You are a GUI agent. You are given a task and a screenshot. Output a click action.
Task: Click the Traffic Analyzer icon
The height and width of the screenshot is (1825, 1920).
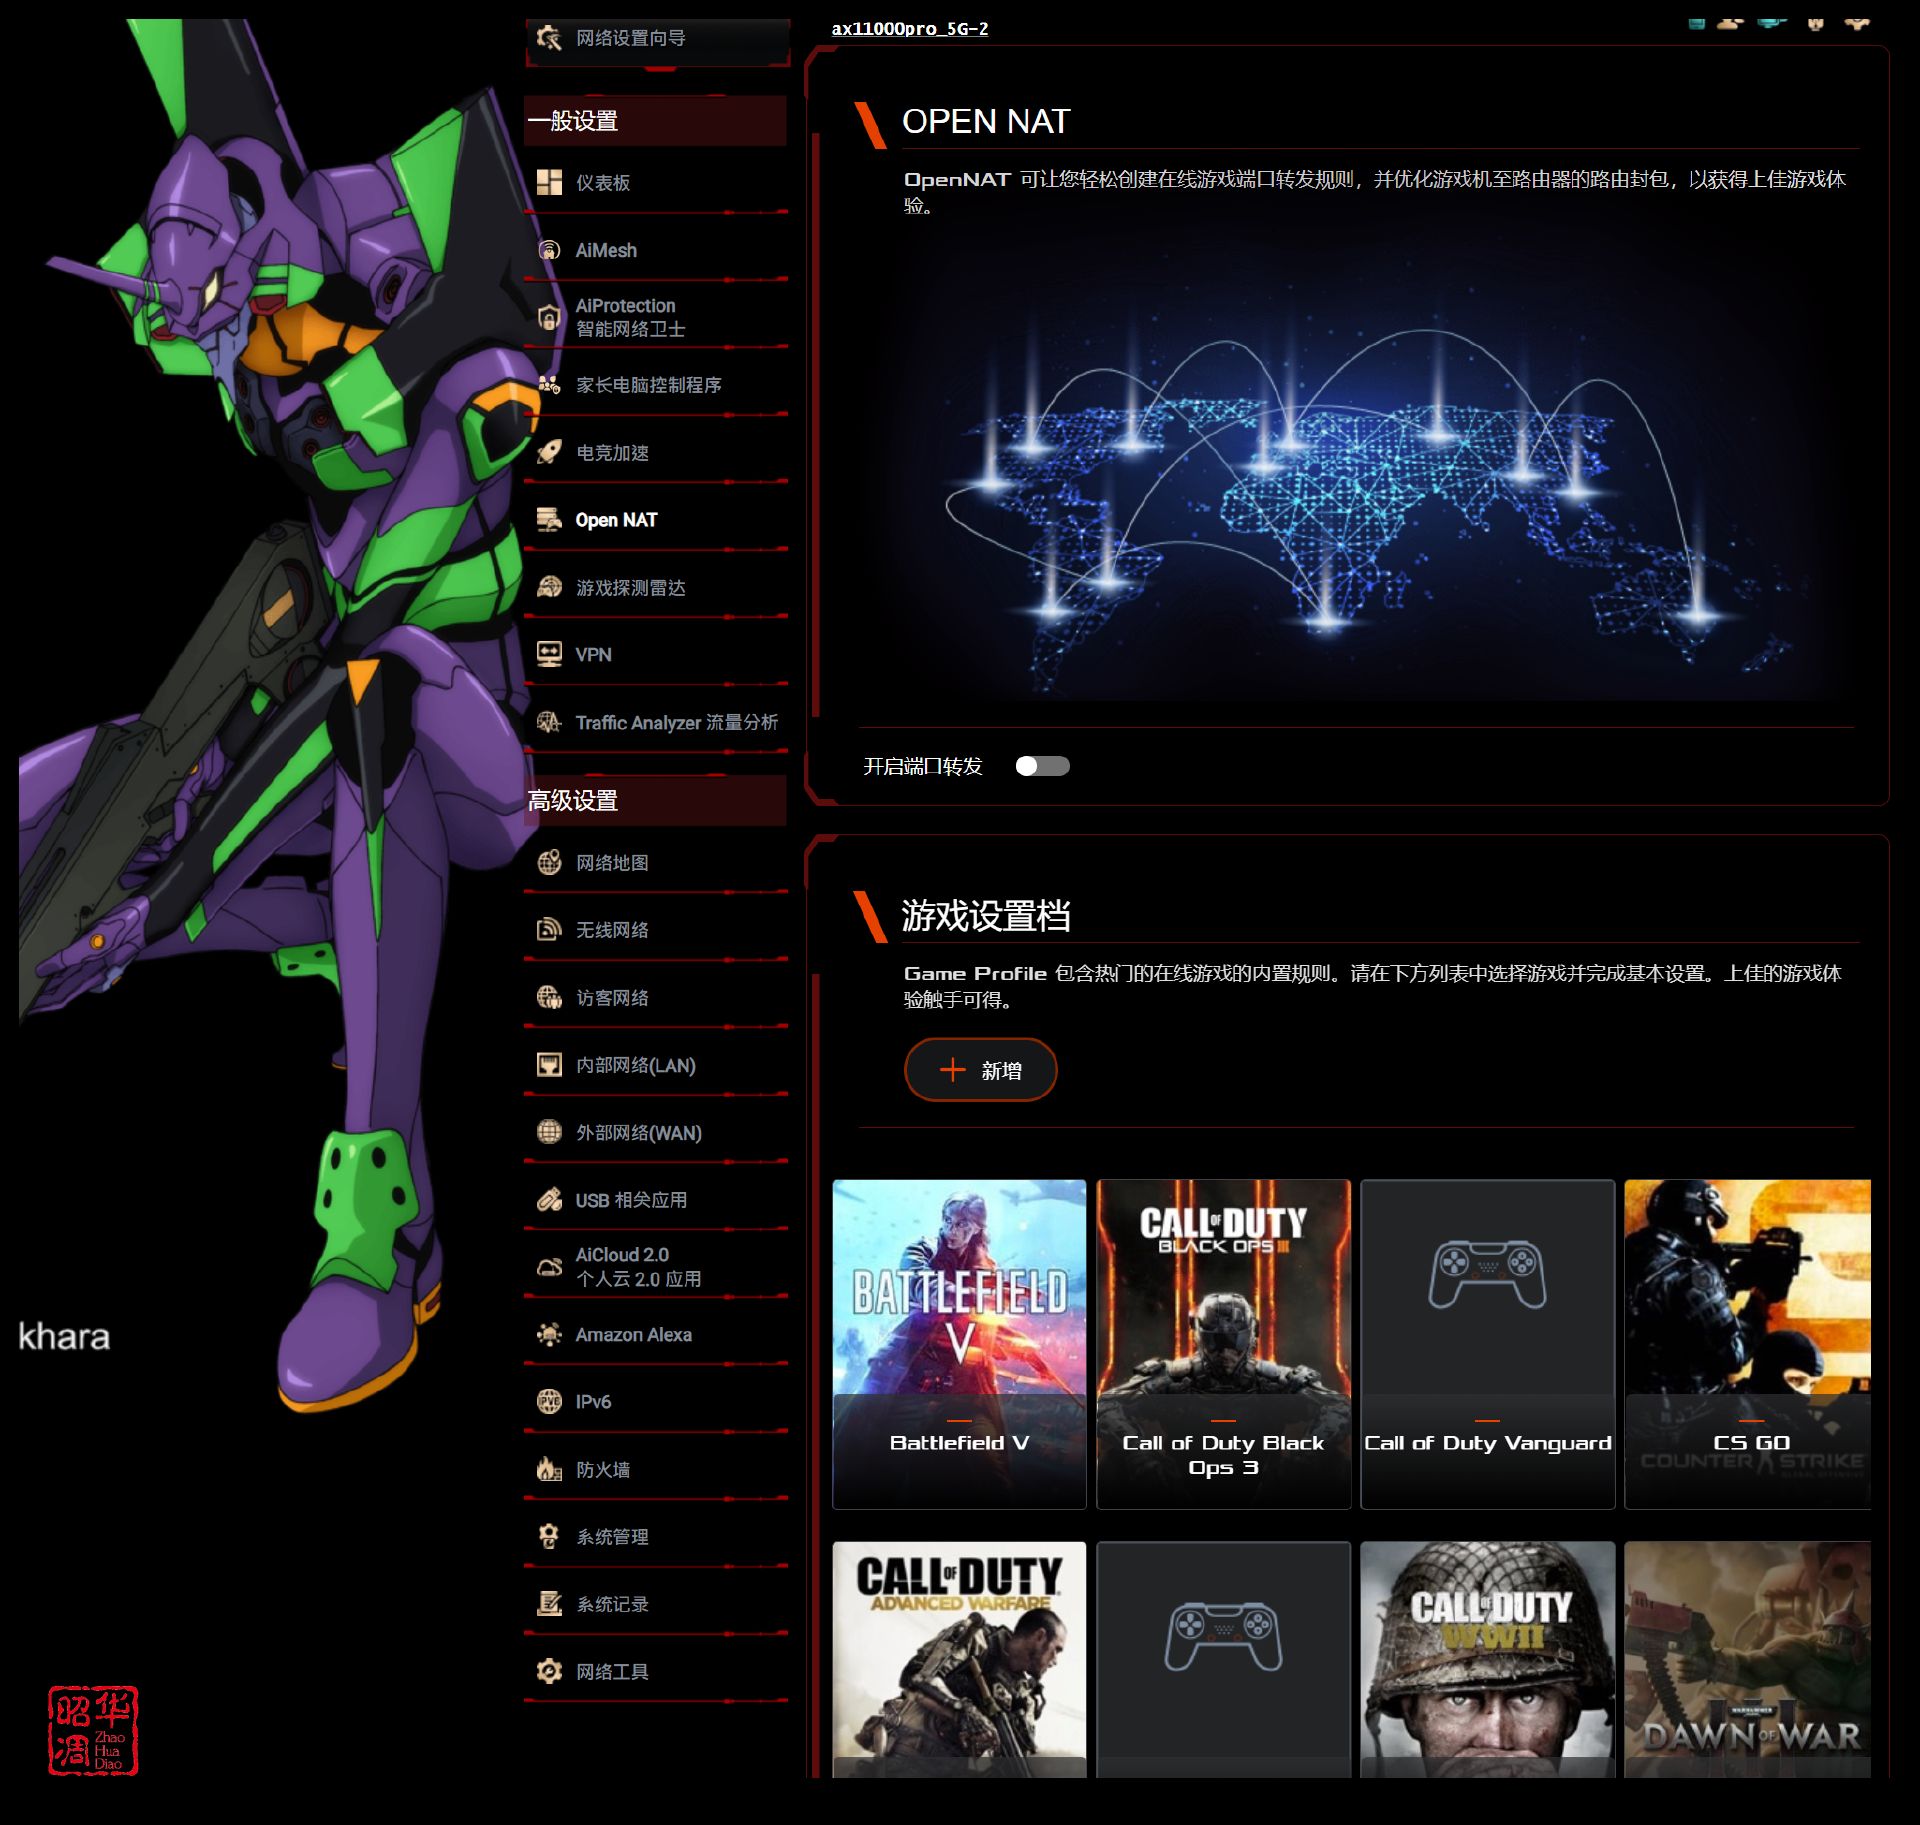[549, 722]
